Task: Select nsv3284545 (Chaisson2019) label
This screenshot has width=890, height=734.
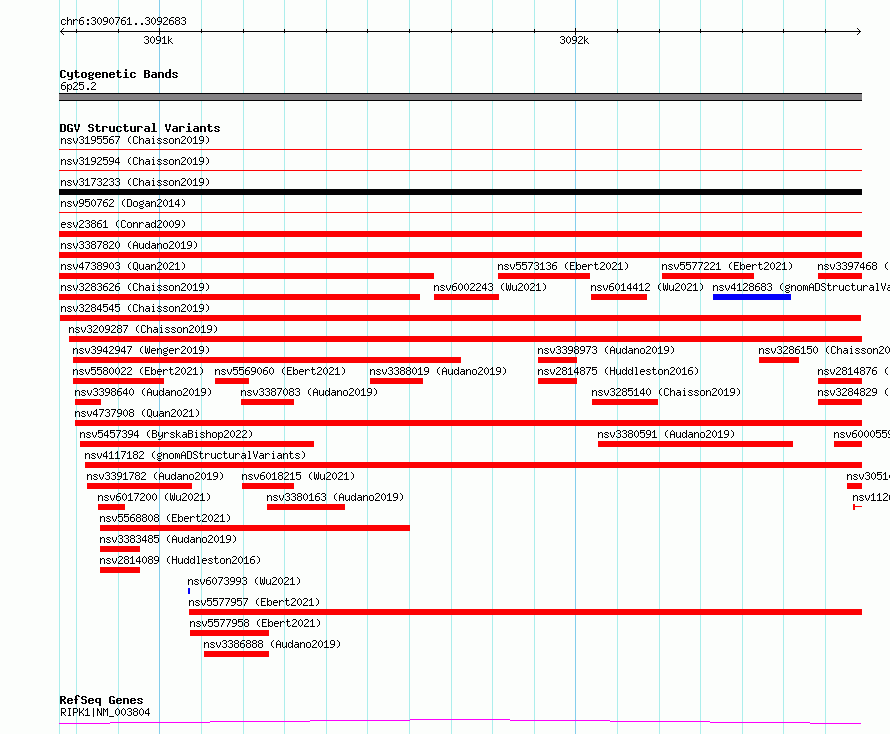Action: pyautogui.click(x=135, y=308)
